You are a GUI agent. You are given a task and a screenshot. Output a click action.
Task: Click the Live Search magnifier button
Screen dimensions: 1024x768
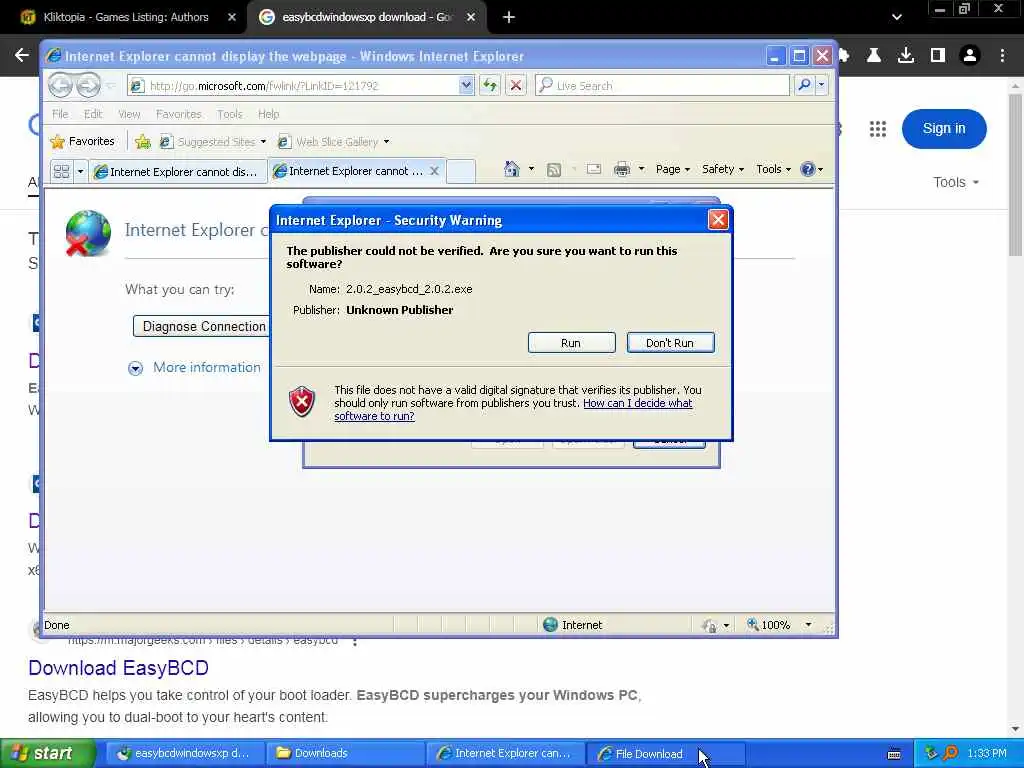805,85
